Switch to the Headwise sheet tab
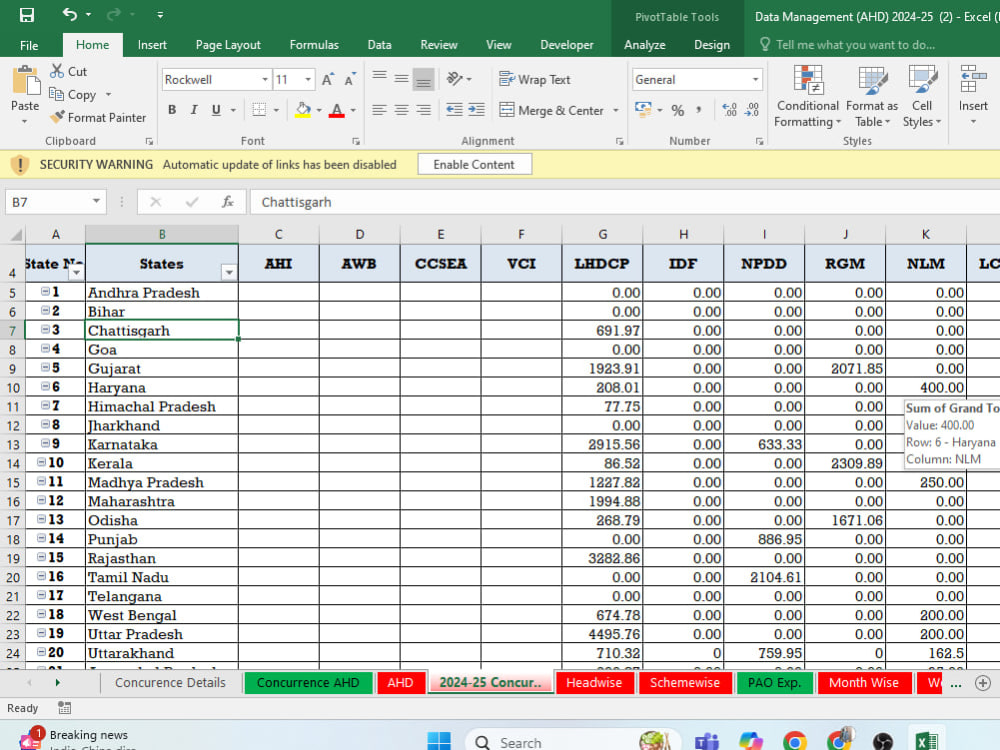The image size is (1000, 750). tap(594, 682)
